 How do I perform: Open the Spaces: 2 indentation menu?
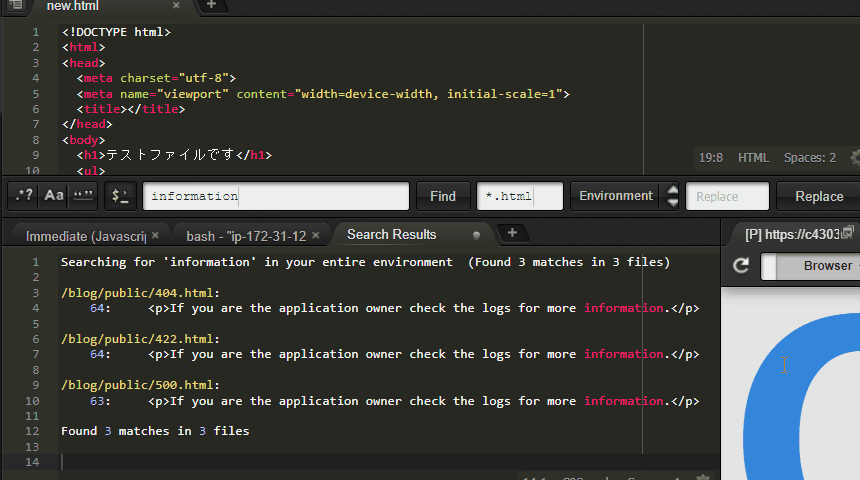pyautogui.click(x=810, y=158)
